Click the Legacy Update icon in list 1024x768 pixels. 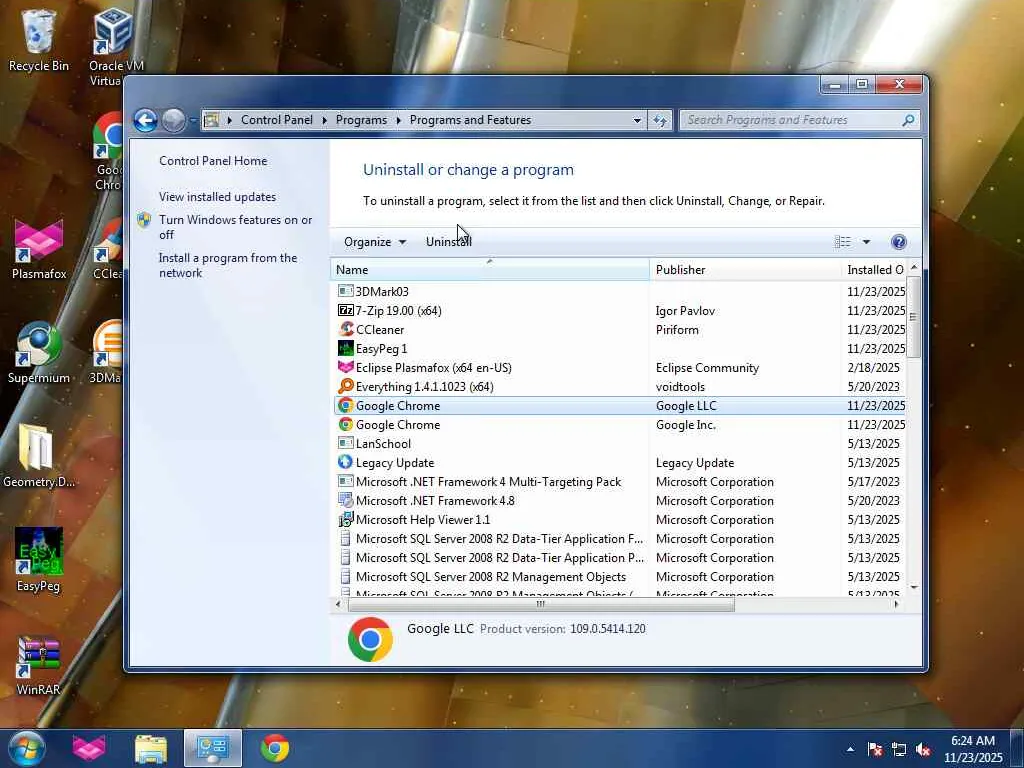[x=345, y=462]
